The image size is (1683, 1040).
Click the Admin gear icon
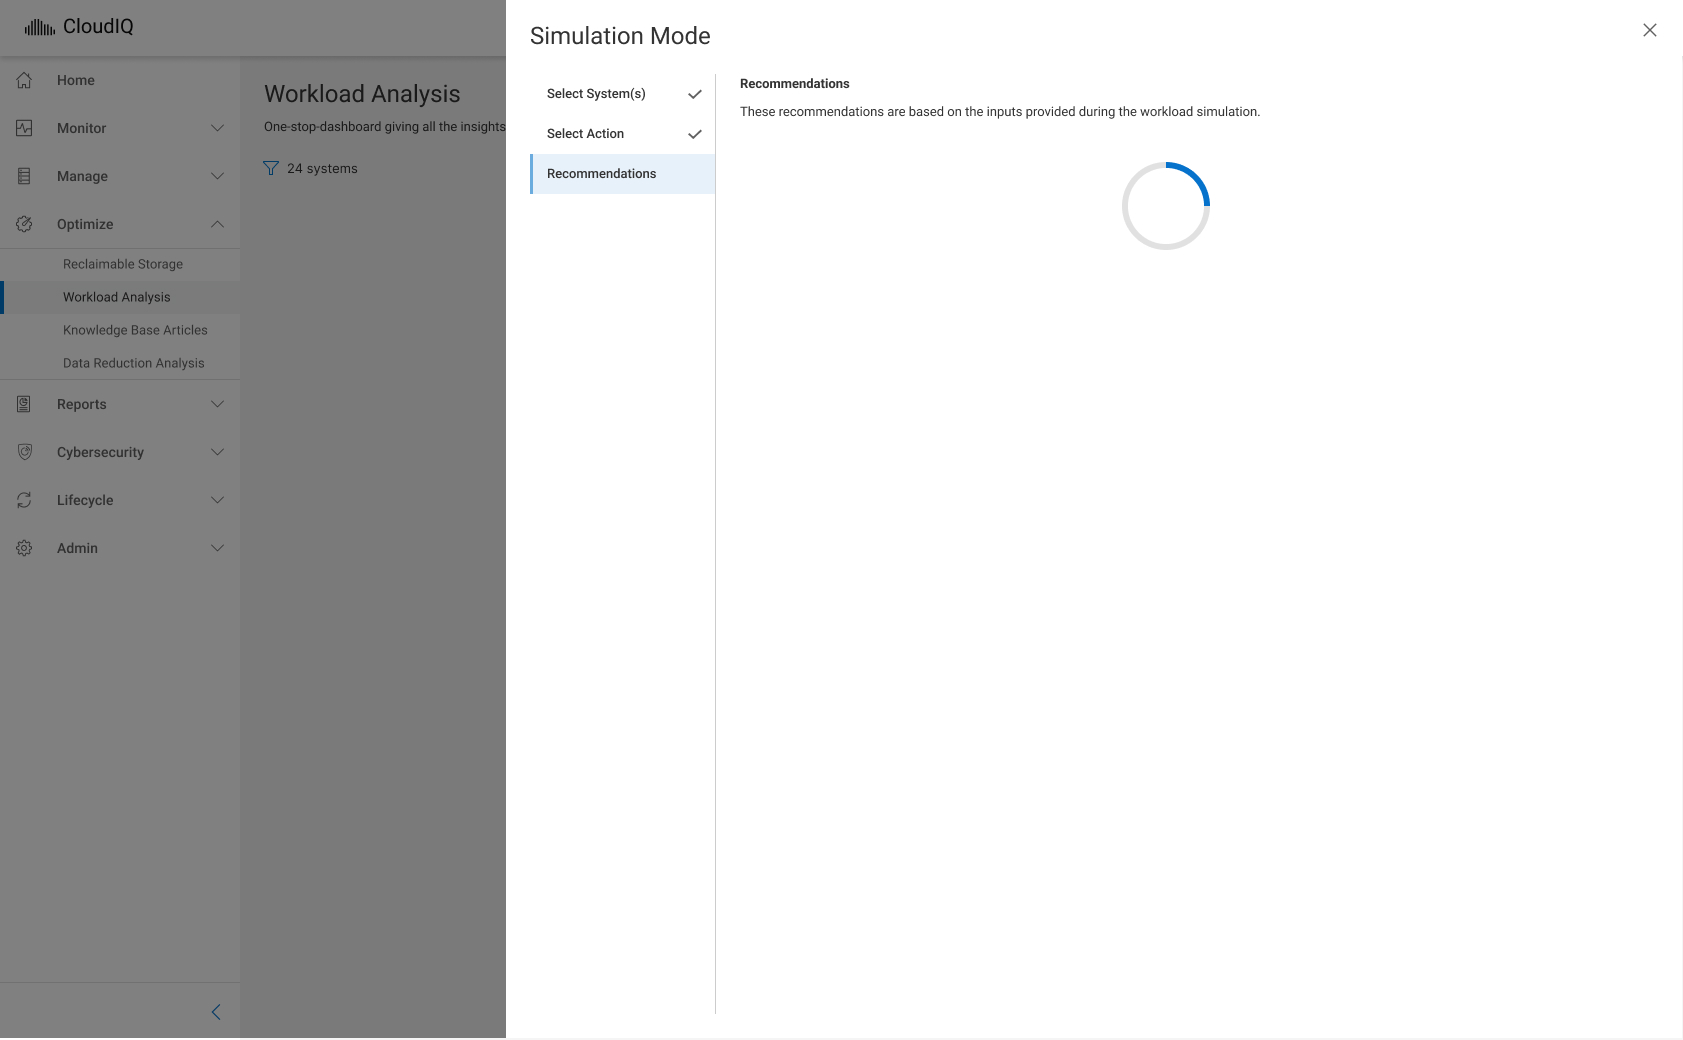[x=25, y=548]
